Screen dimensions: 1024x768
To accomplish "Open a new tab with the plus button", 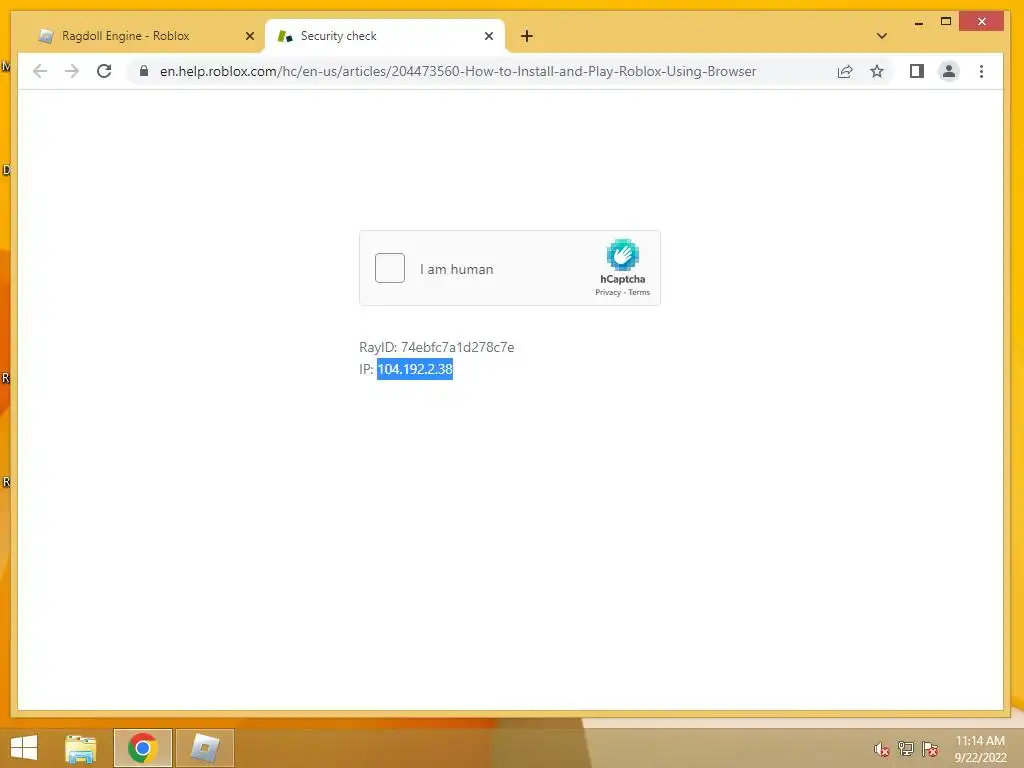I will pyautogui.click(x=527, y=36).
